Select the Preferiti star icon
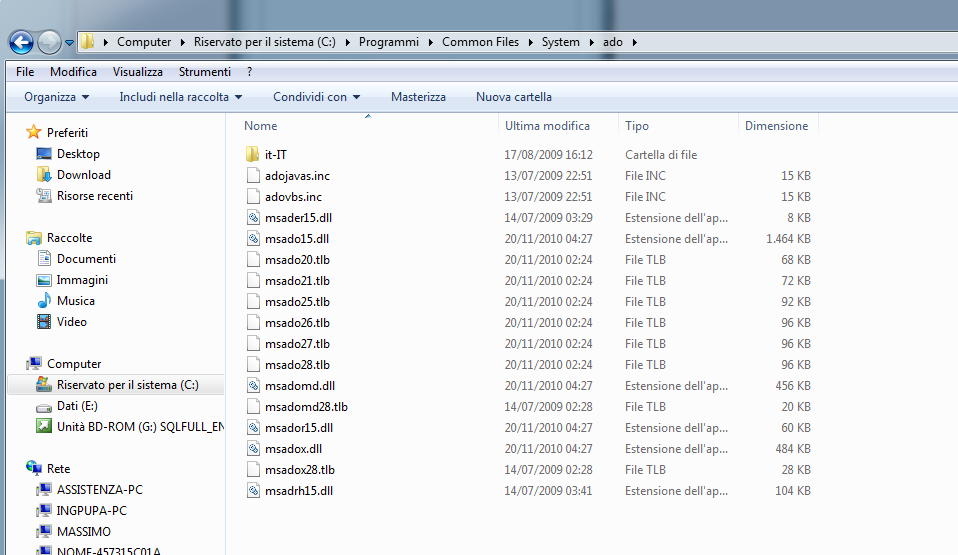Image resolution: width=958 pixels, height=555 pixels. pyautogui.click(x=34, y=132)
